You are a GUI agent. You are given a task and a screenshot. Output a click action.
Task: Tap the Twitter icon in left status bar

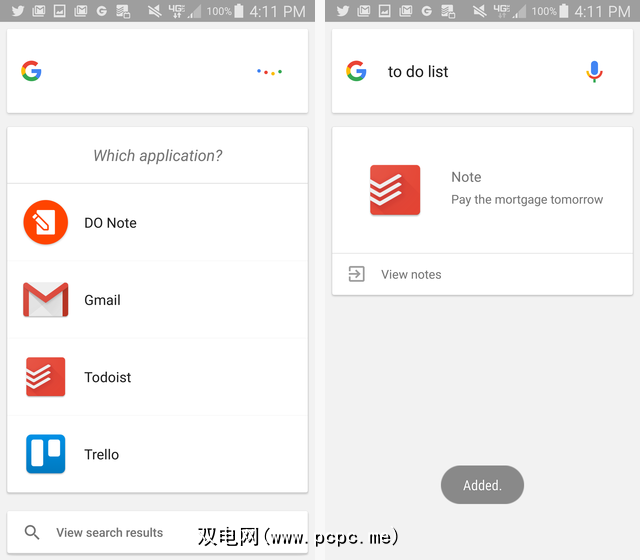tap(18, 11)
